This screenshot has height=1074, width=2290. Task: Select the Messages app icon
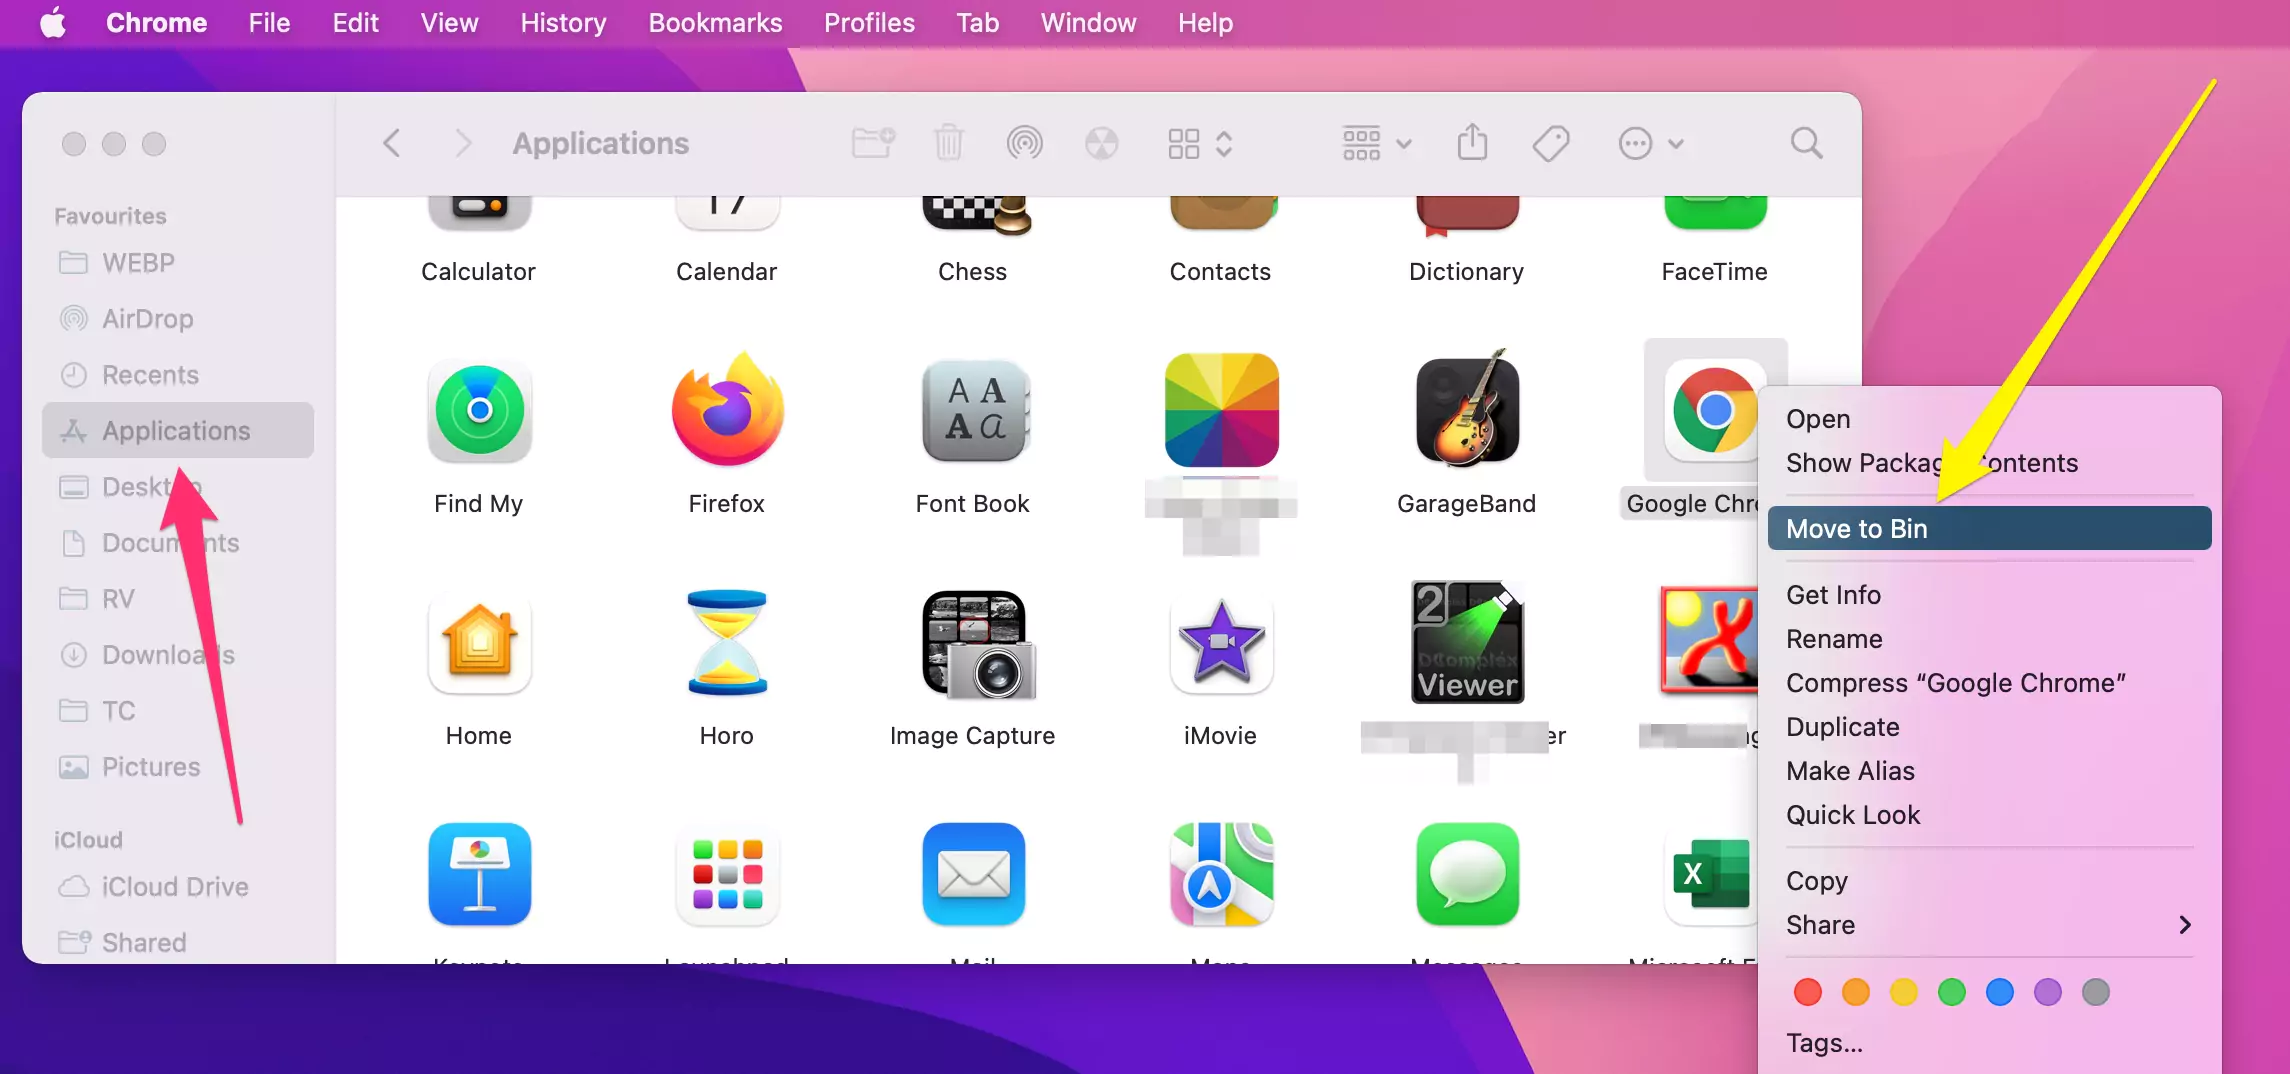click(1467, 875)
